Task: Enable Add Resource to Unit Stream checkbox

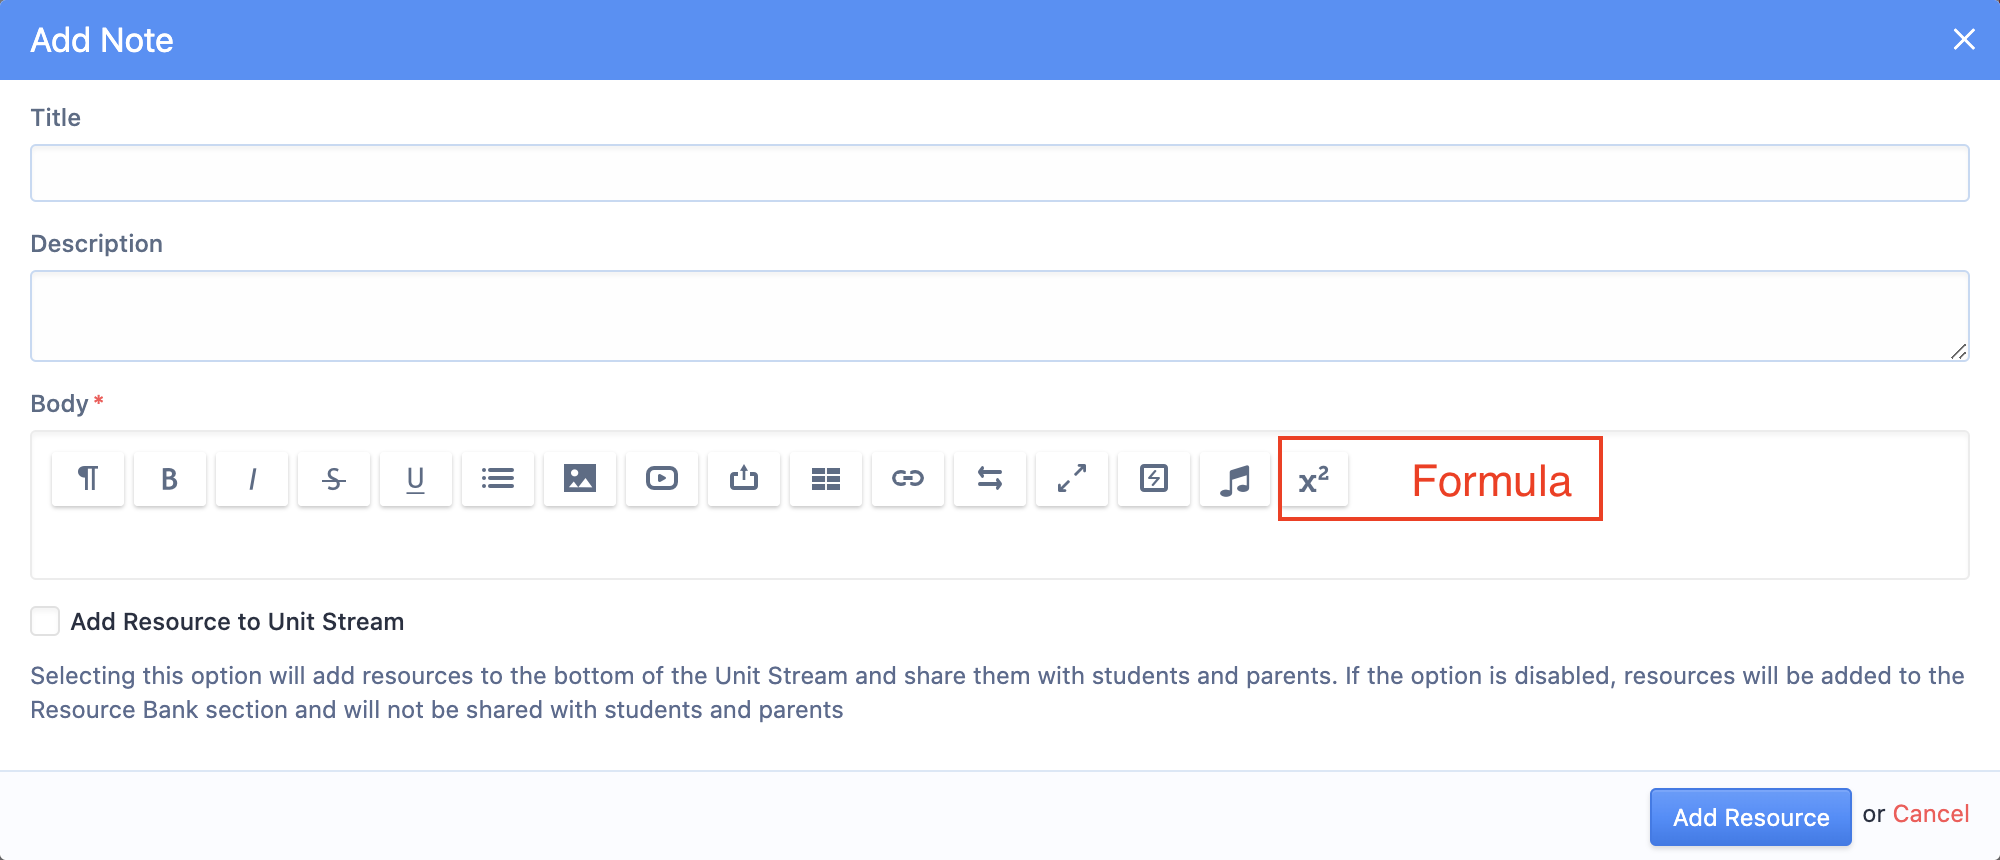Action: tap(45, 621)
